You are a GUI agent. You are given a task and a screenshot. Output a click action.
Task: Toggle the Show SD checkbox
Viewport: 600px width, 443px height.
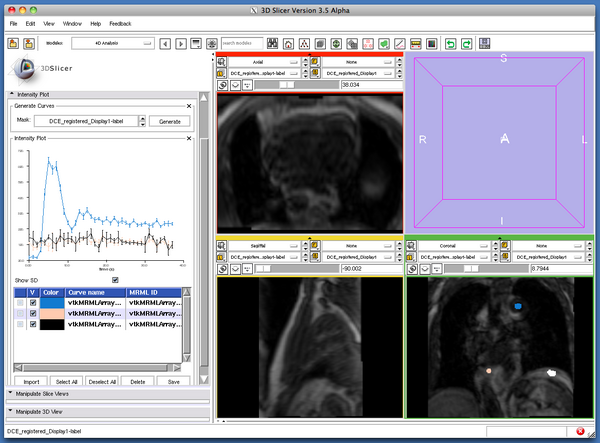(115, 280)
